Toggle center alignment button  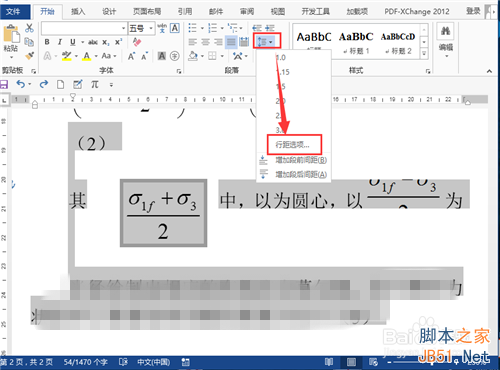pyautogui.click(x=205, y=42)
